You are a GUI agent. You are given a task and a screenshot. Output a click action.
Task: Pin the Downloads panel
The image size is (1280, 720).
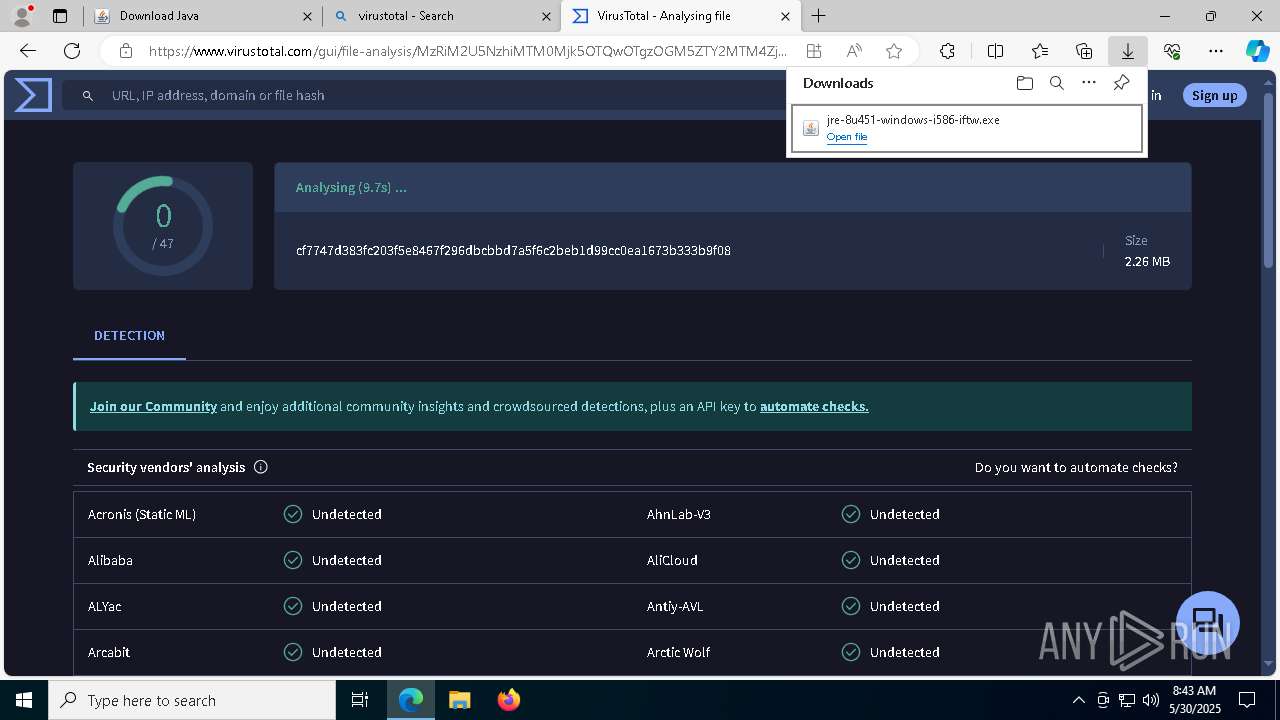[1121, 83]
